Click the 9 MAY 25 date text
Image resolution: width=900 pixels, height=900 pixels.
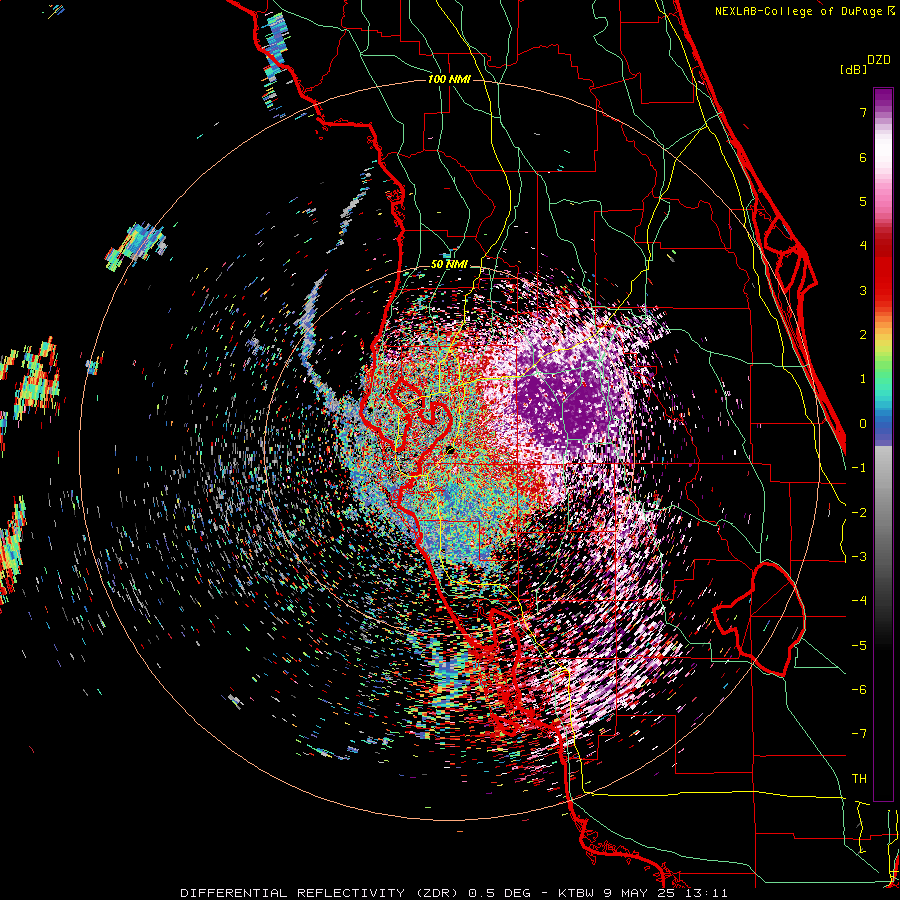coord(638,893)
